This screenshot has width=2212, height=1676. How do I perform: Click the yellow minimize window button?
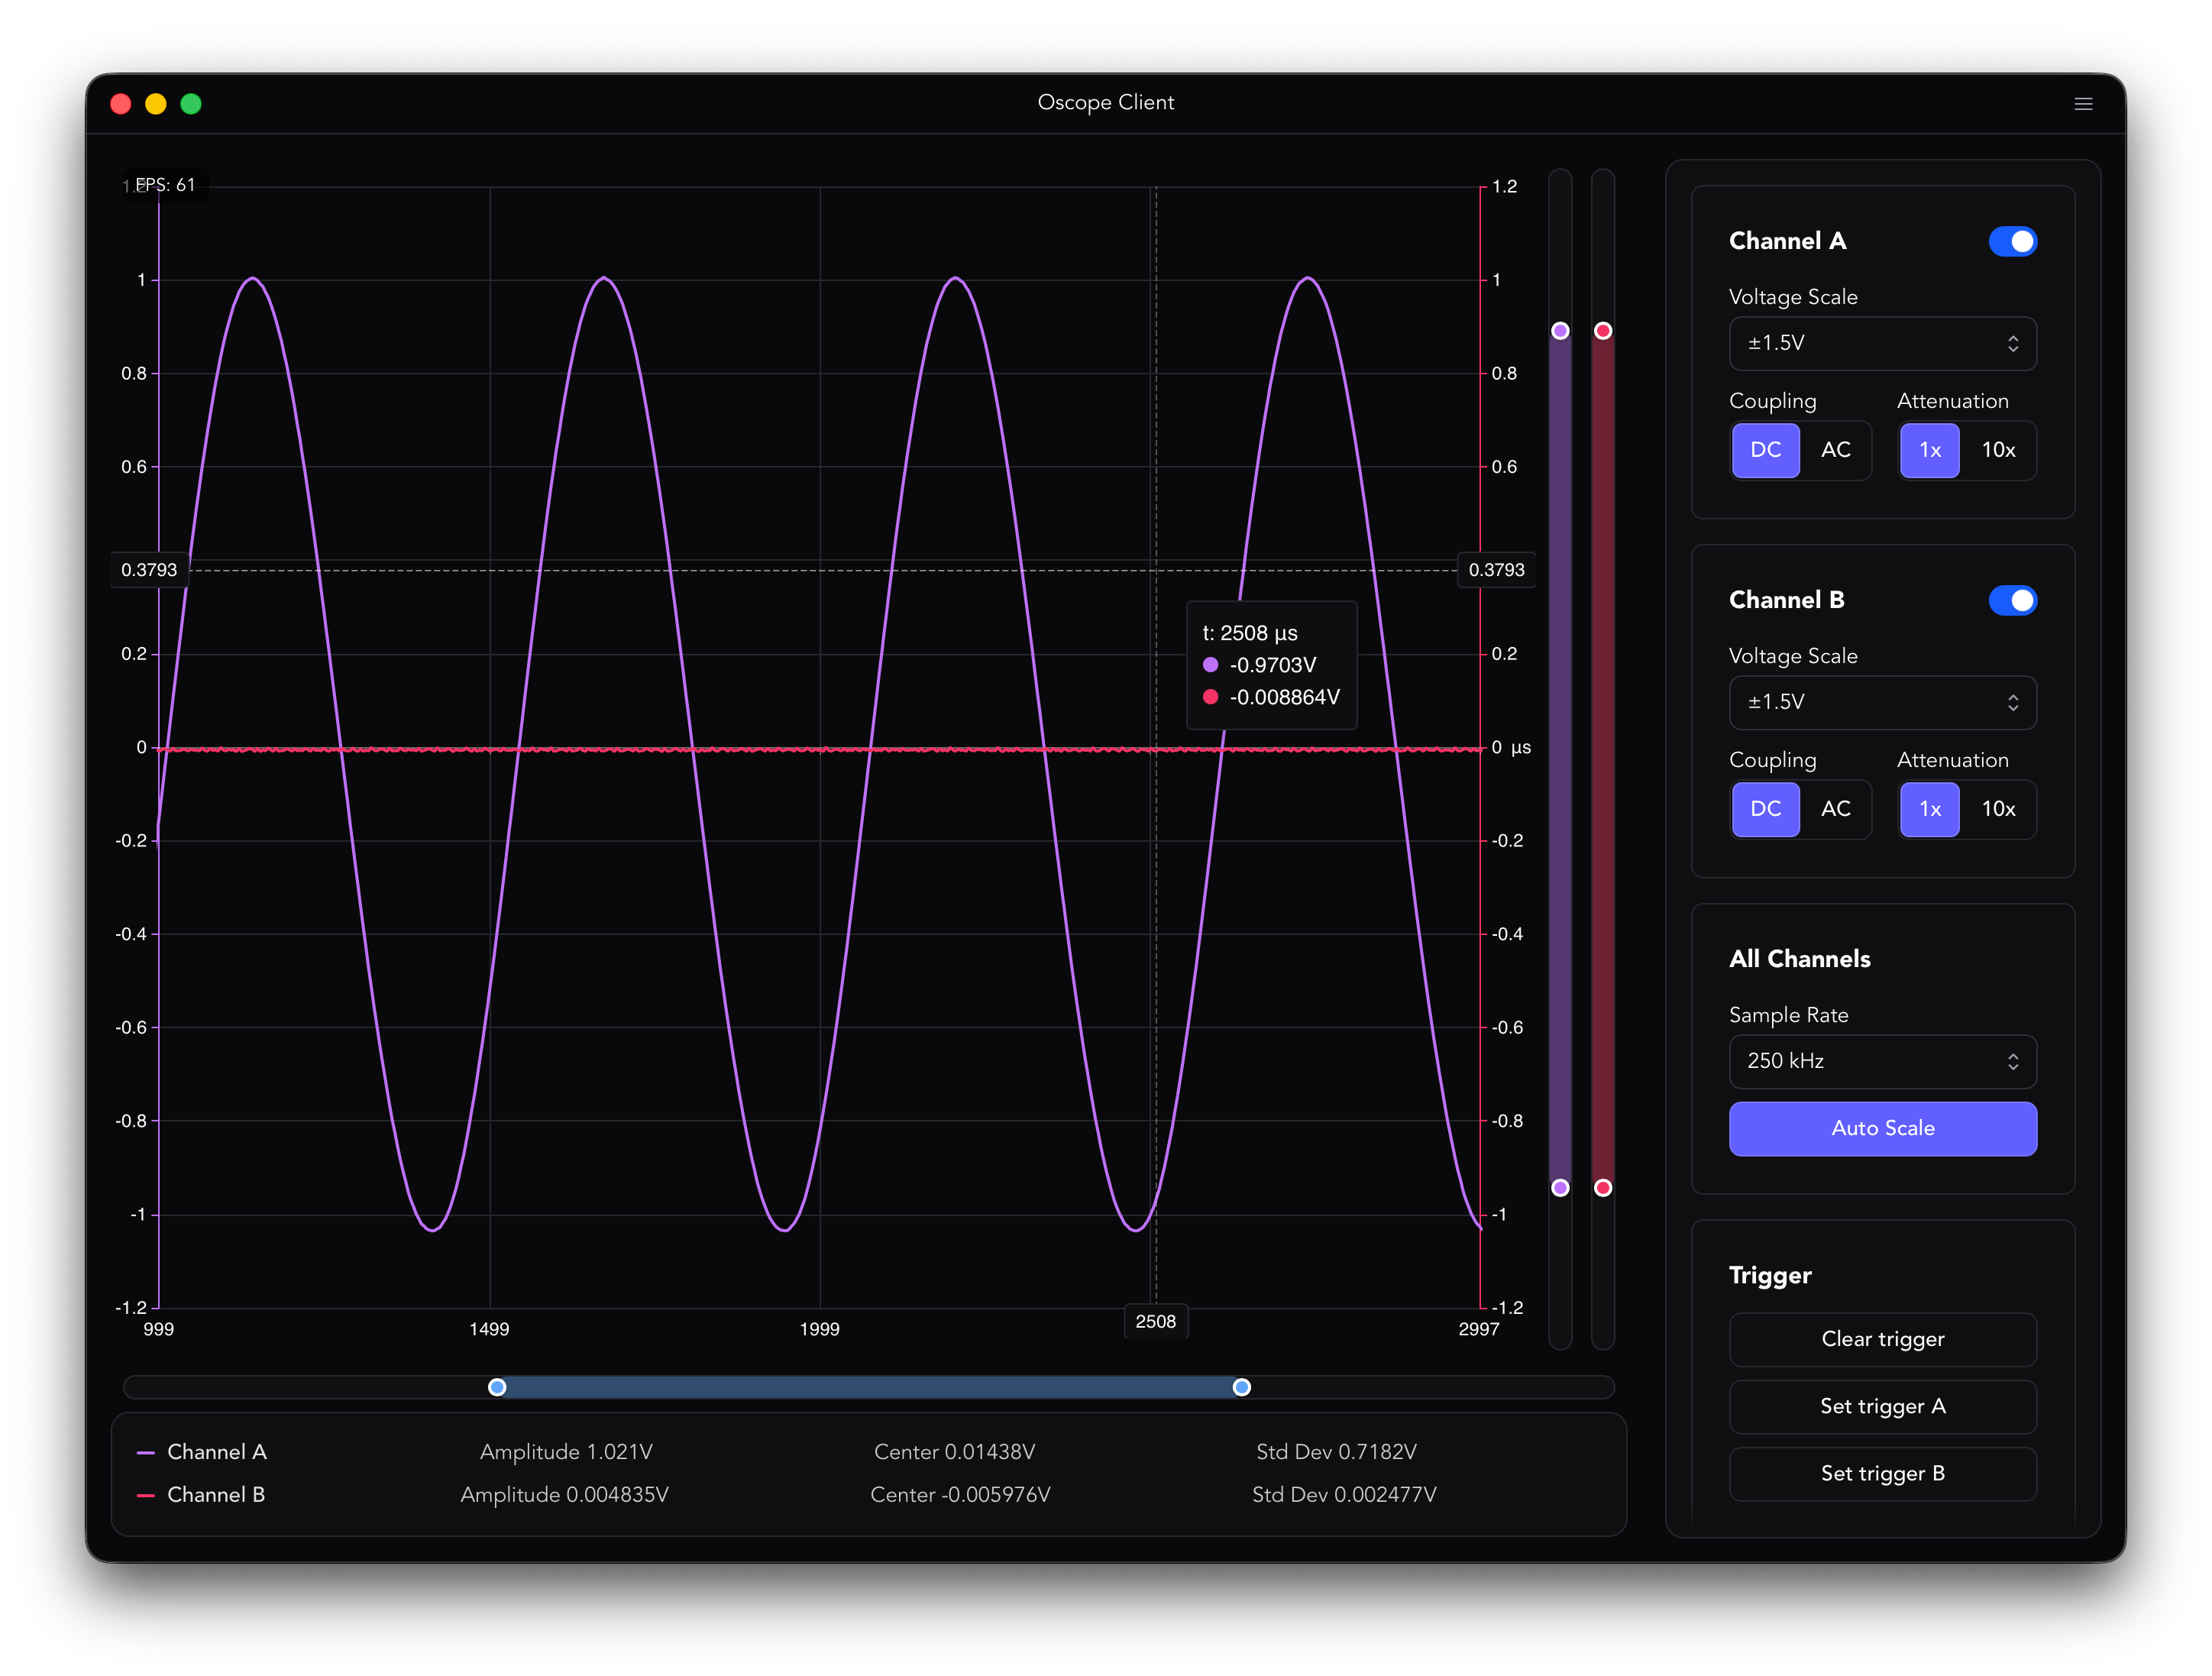(156, 104)
